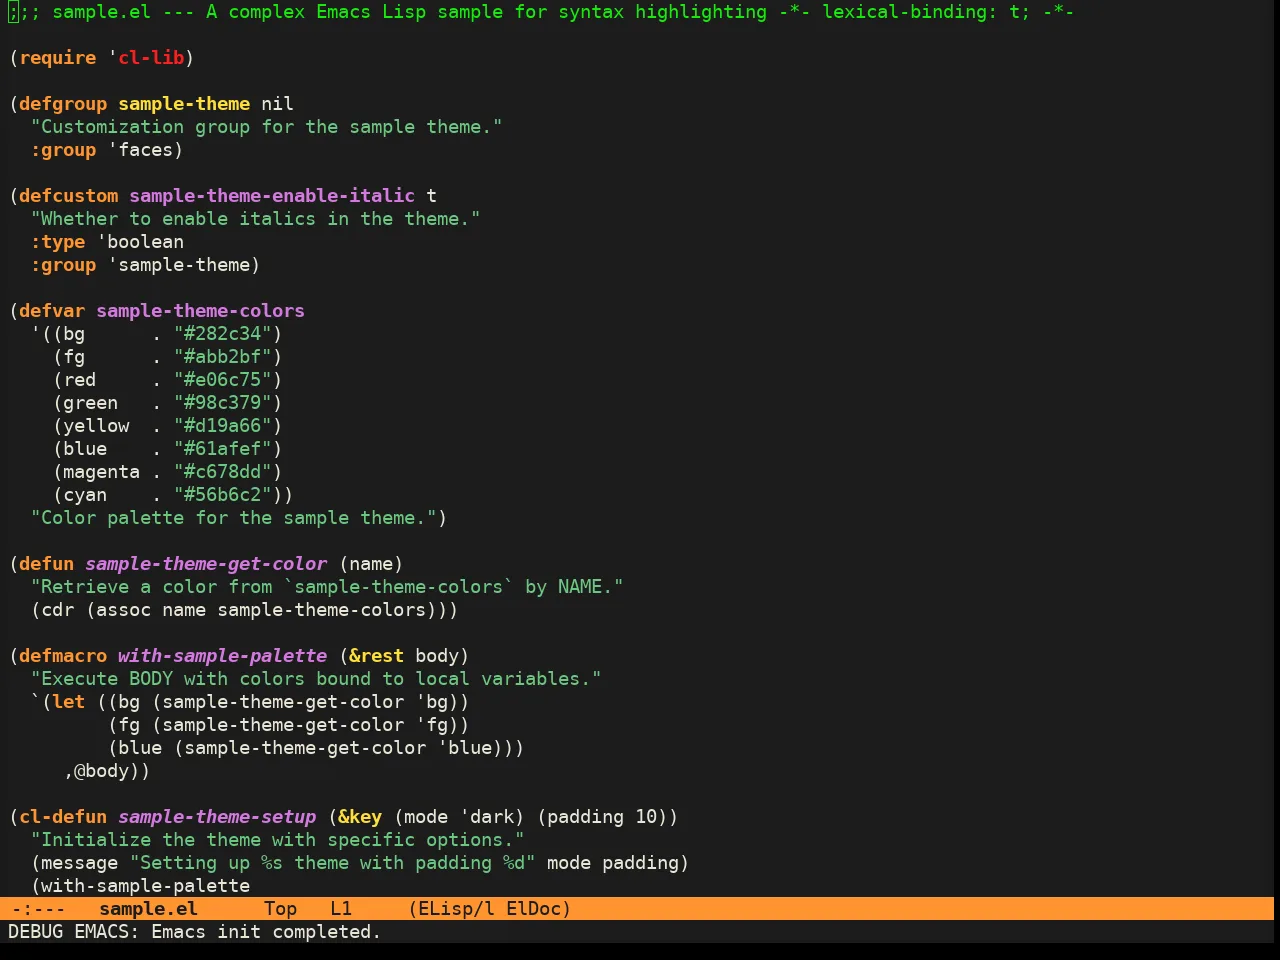Click 'defun' keyword

pos(47,564)
